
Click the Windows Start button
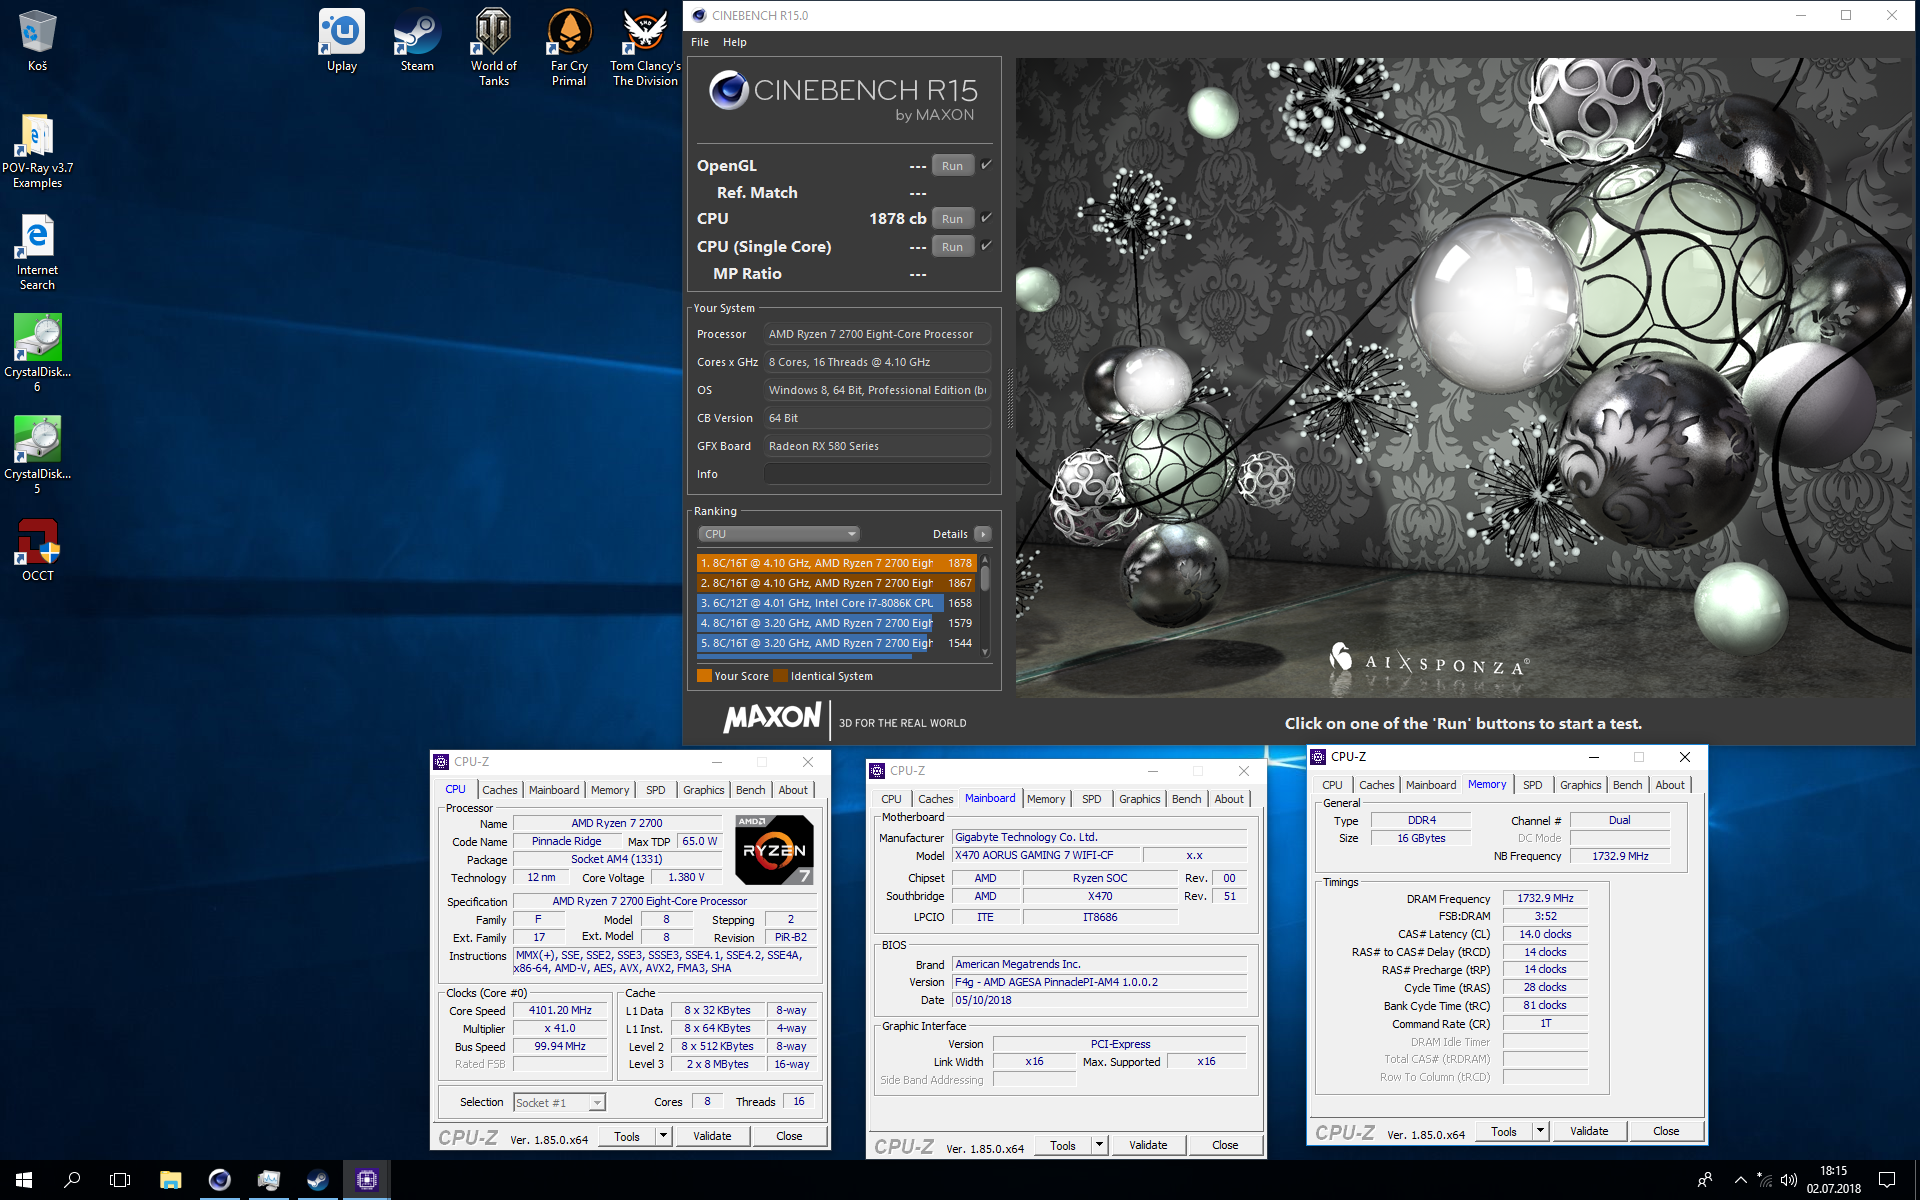coord(24,1180)
